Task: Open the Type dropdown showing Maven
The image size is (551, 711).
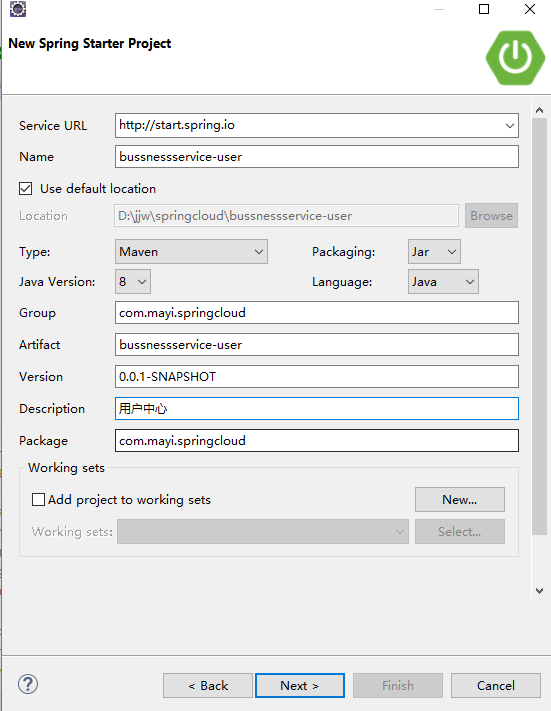Action: pyautogui.click(x=191, y=252)
